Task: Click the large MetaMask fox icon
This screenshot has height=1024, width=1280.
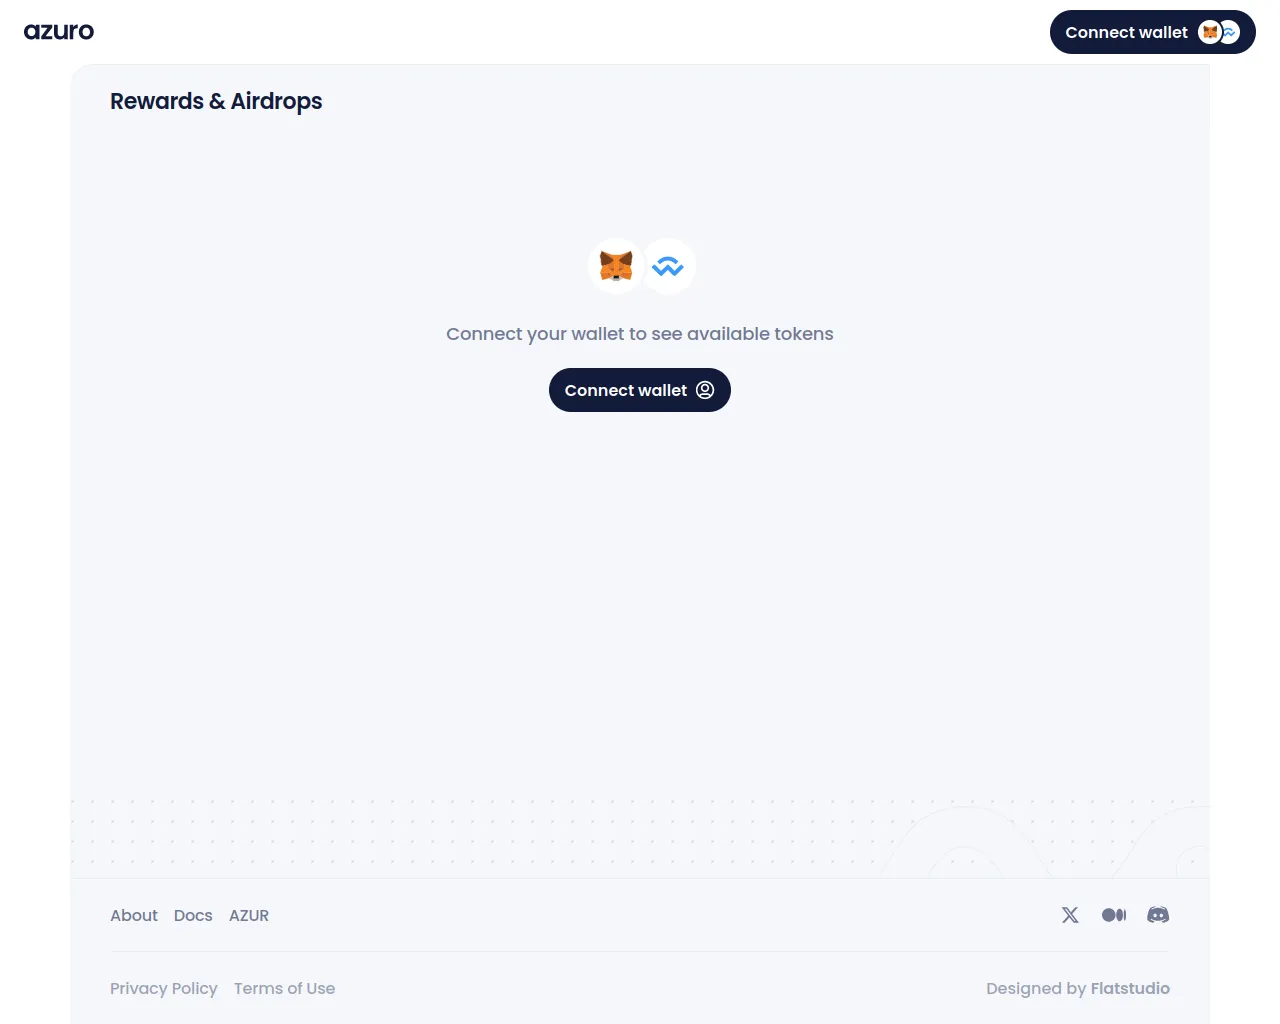Action: pos(616,266)
